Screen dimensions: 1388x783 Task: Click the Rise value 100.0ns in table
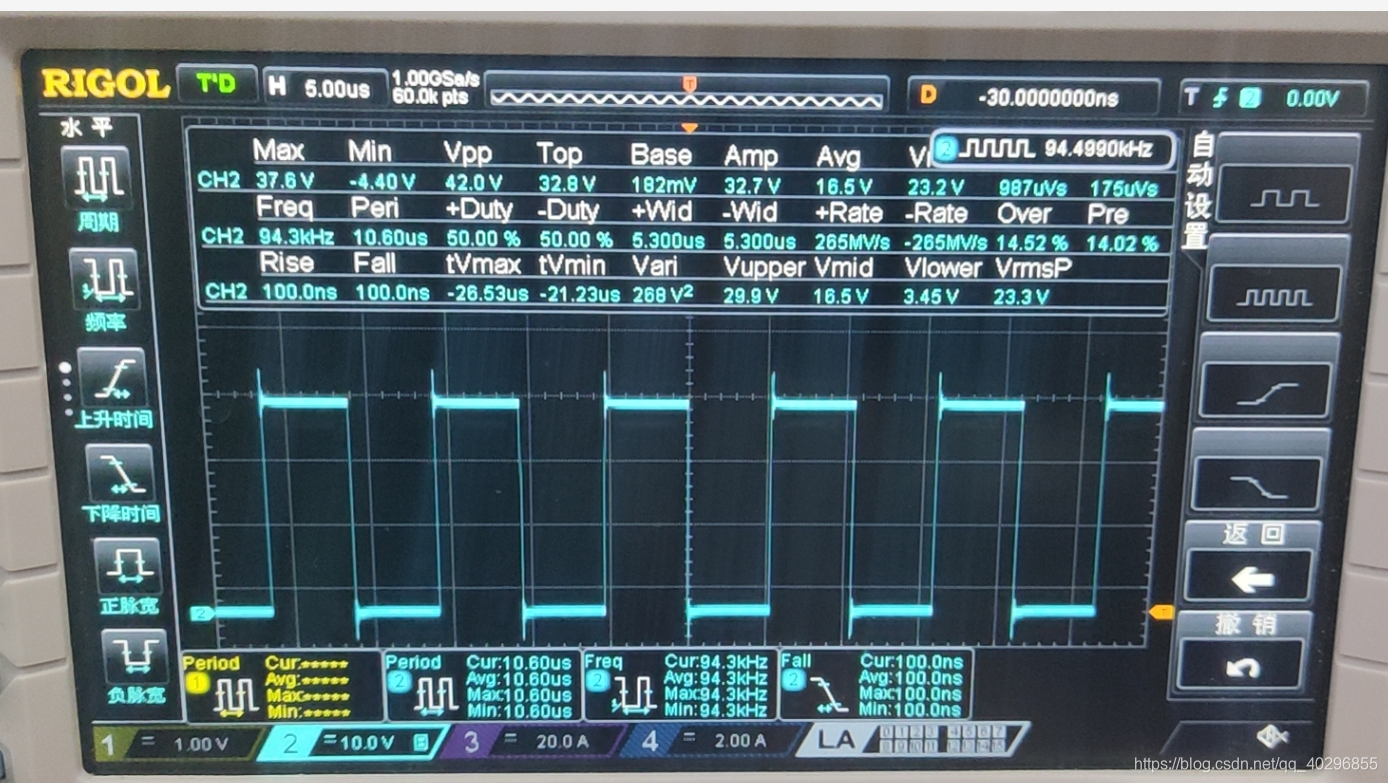[x=298, y=292]
